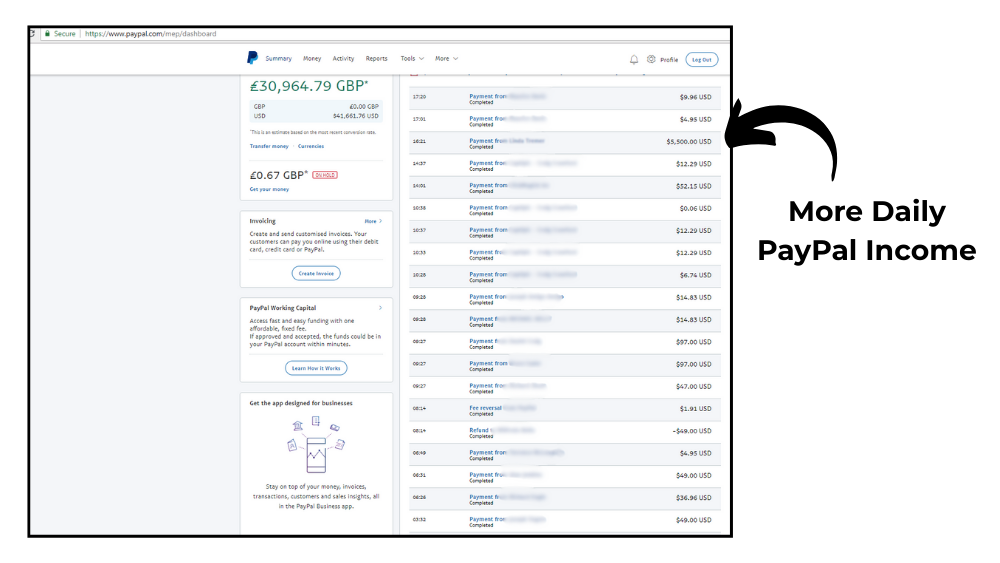Open the 06:31 payment transaction
Image resolution: width=1000 pixels, height=563 pixels.
pos(564,476)
